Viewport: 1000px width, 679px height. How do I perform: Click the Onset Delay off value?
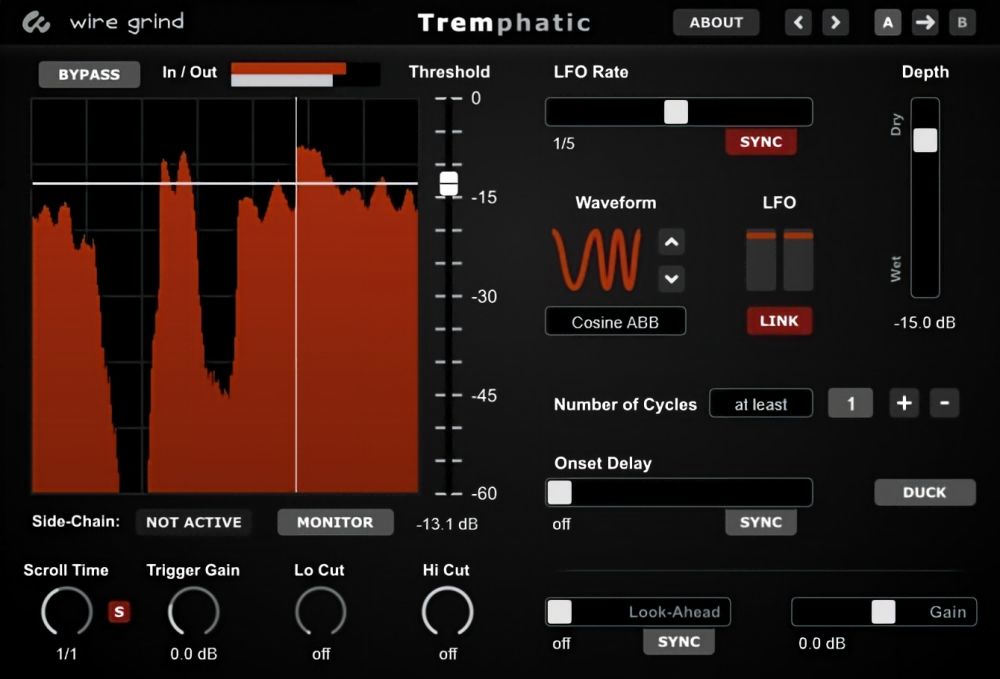click(x=561, y=524)
